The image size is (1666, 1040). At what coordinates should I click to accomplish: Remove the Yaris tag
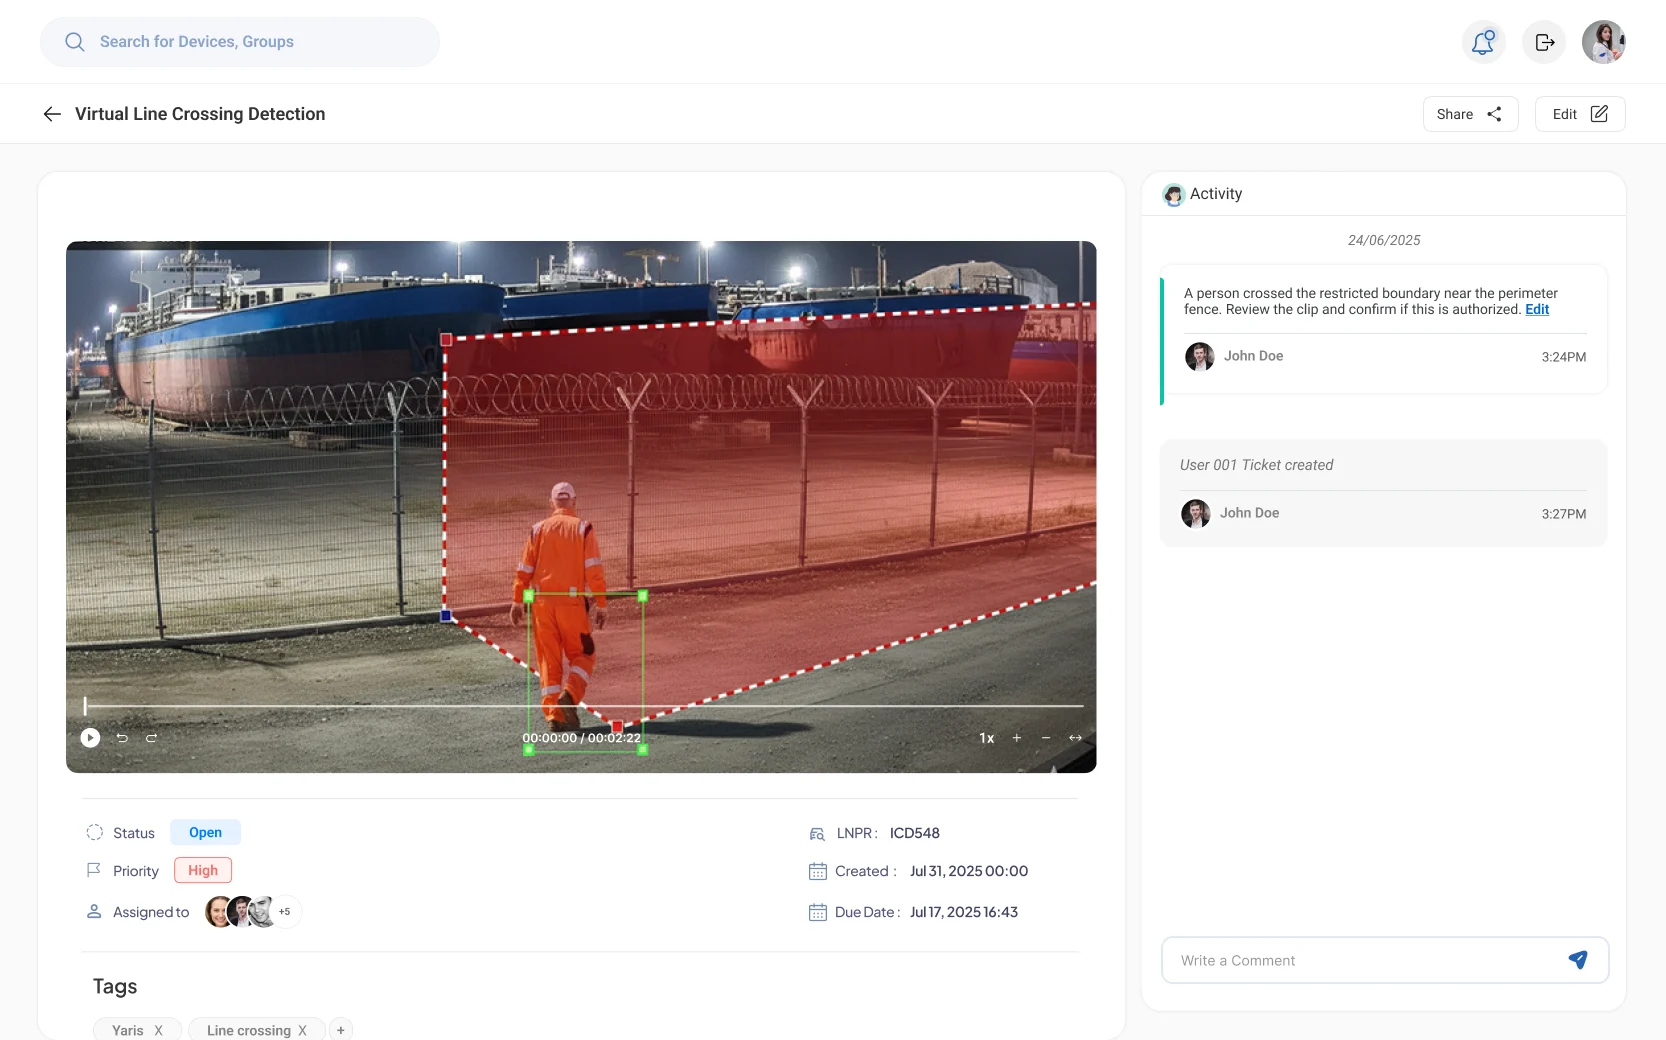158,1030
